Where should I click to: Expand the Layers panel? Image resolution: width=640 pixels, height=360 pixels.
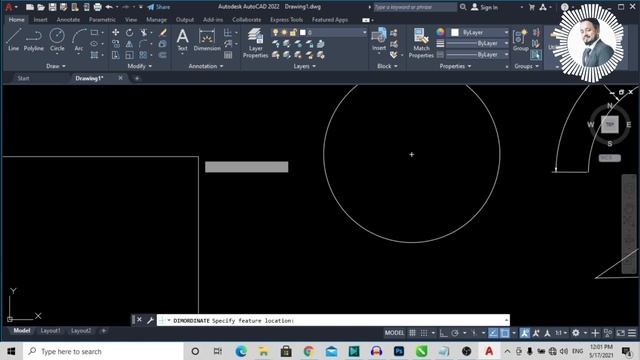click(304, 66)
